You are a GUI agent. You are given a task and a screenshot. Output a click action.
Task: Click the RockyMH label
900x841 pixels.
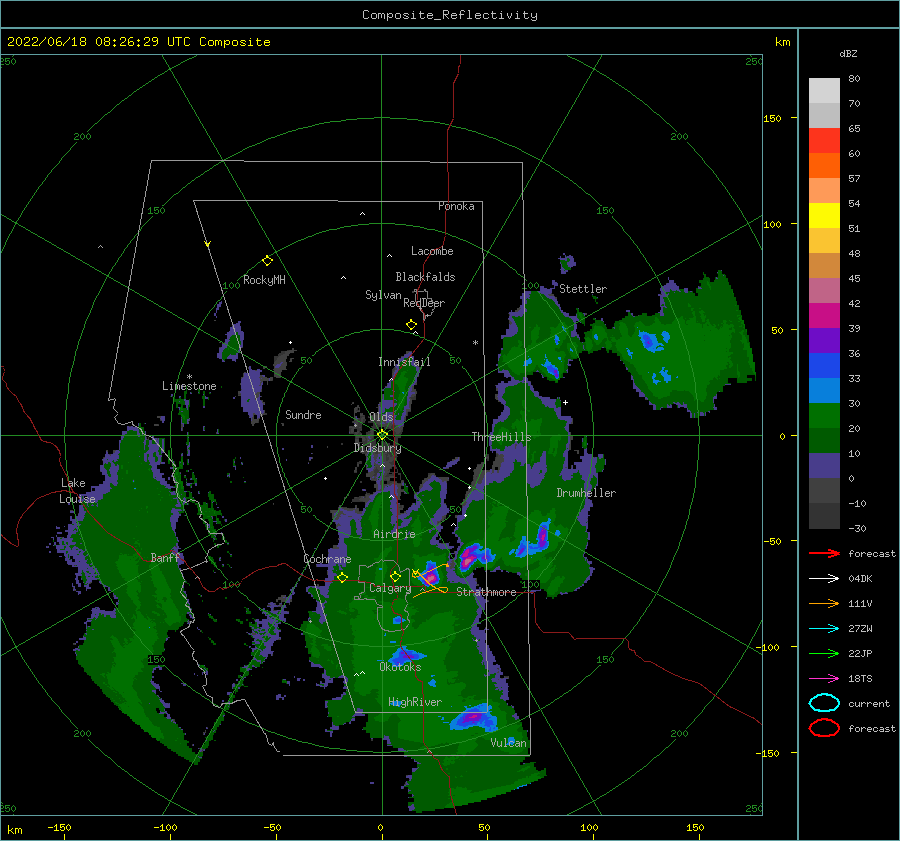264,280
